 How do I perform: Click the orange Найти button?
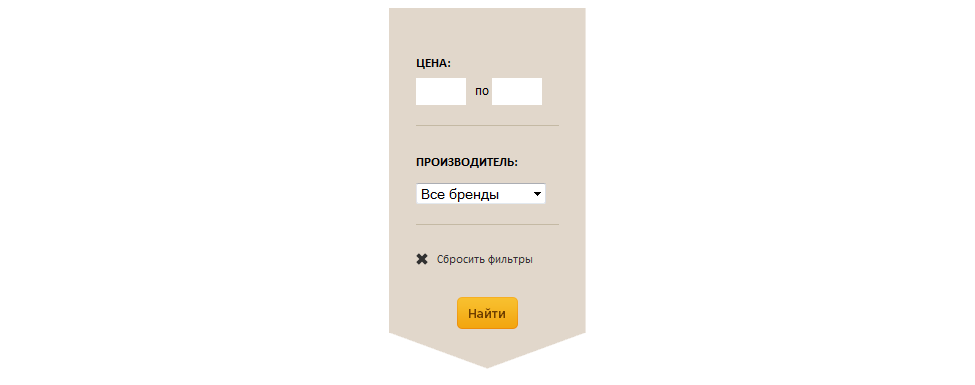coord(487,313)
